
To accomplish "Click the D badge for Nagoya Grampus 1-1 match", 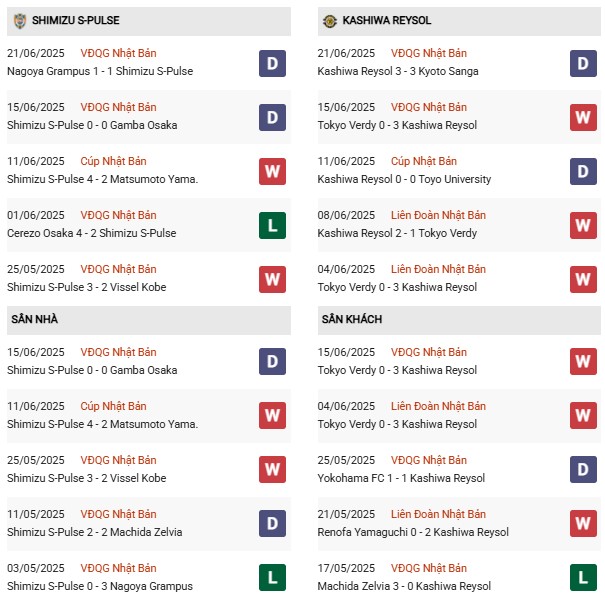I will tap(272, 63).
